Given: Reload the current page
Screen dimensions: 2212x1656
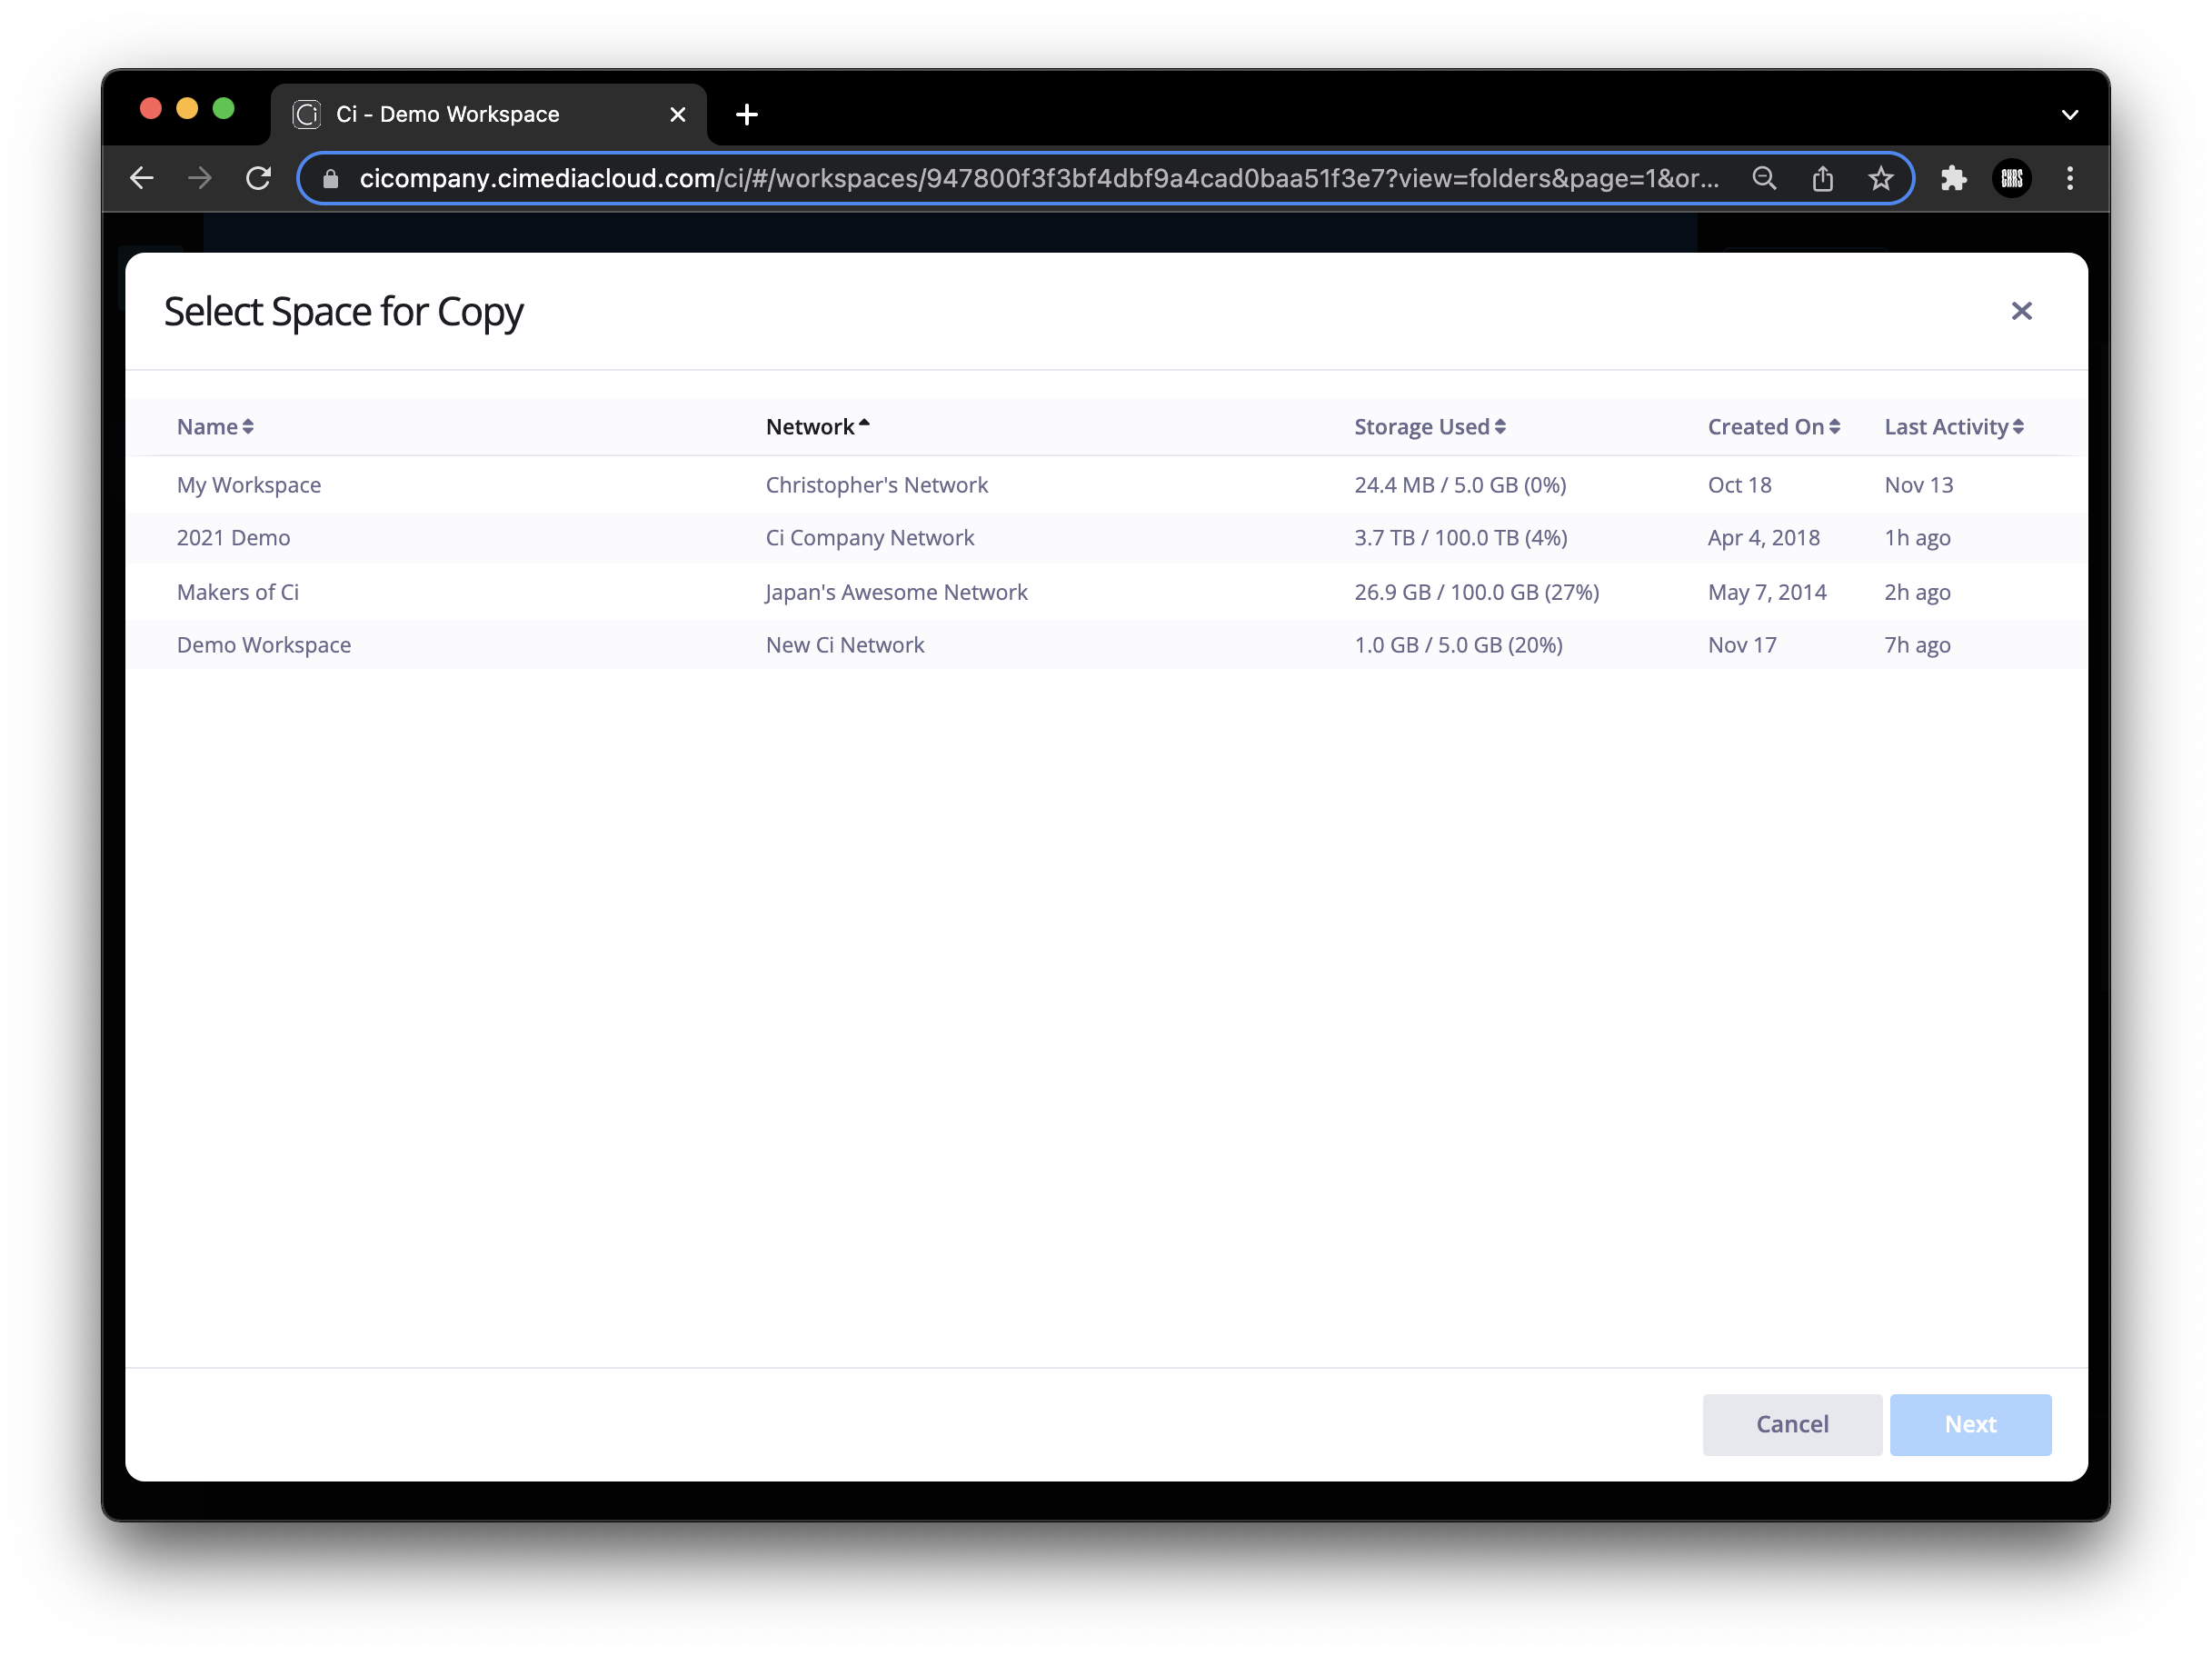Looking at the screenshot, I should tap(259, 178).
